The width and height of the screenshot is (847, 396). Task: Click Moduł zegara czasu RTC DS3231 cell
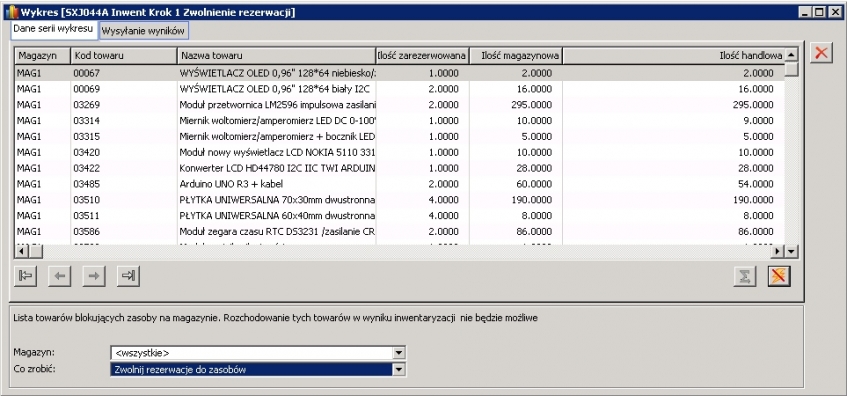pos(277,232)
